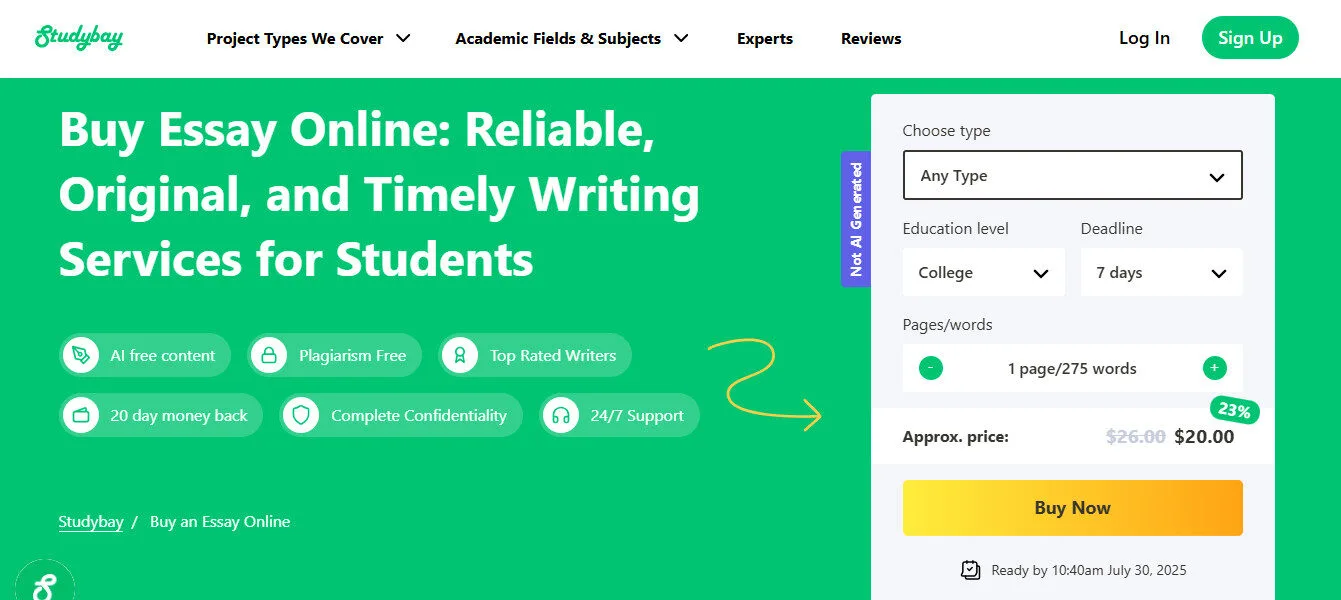The width and height of the screenshot is (1341, 600).
Task: Click the 24/7 Support headphones icon
Action: (x=560, y=415)
